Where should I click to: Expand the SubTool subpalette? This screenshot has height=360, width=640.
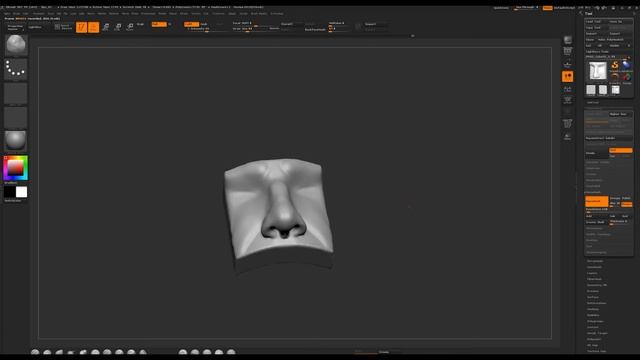coord(593,102)
